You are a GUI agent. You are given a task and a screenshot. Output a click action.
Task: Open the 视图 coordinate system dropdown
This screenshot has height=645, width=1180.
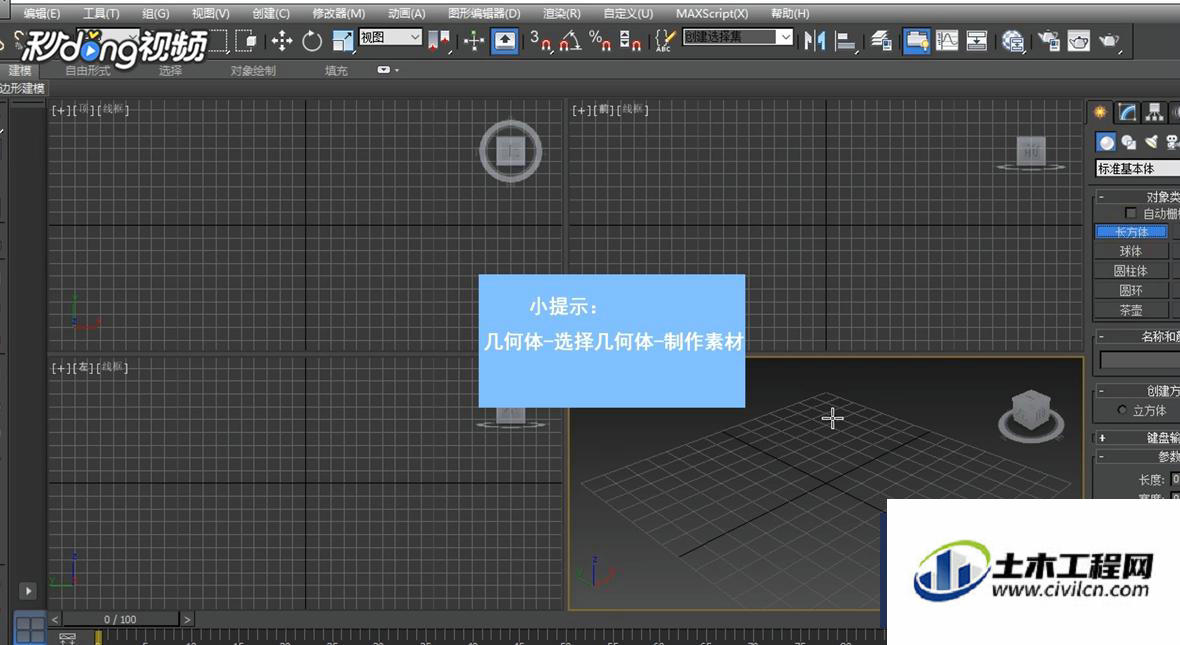391,37
